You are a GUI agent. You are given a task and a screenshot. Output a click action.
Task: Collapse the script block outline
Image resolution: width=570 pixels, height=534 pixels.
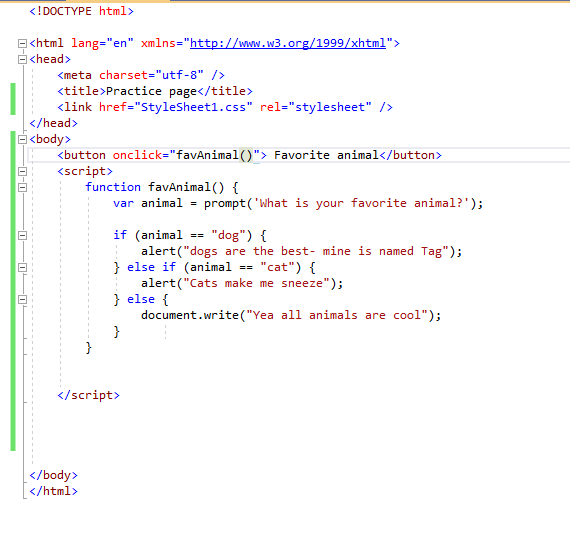[22, 171]
